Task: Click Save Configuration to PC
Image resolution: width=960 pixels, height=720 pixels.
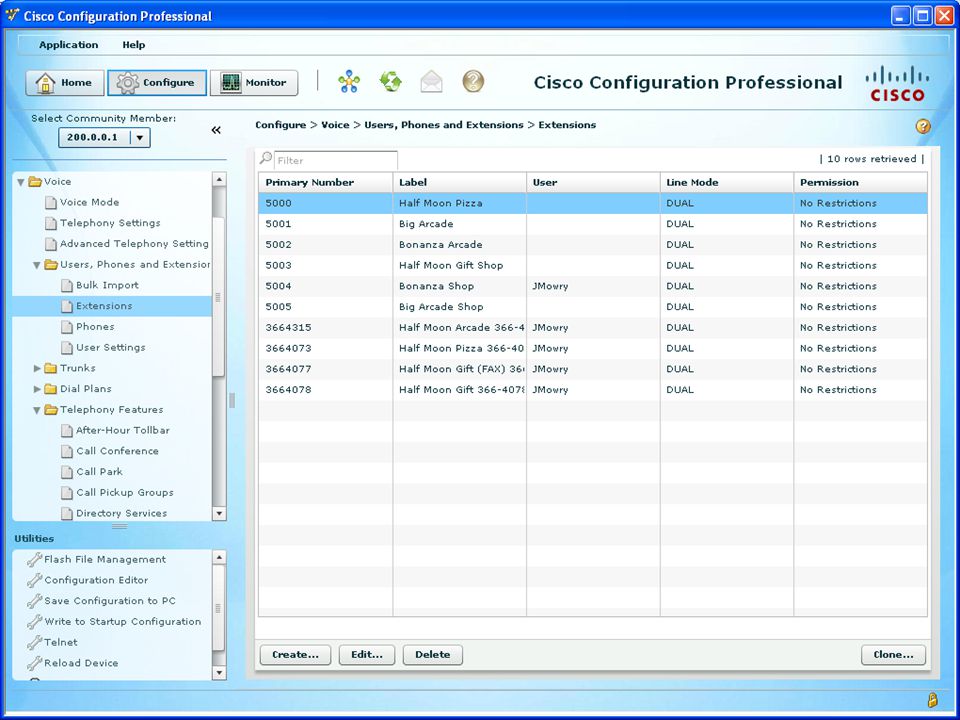Action: click(110, 601)
